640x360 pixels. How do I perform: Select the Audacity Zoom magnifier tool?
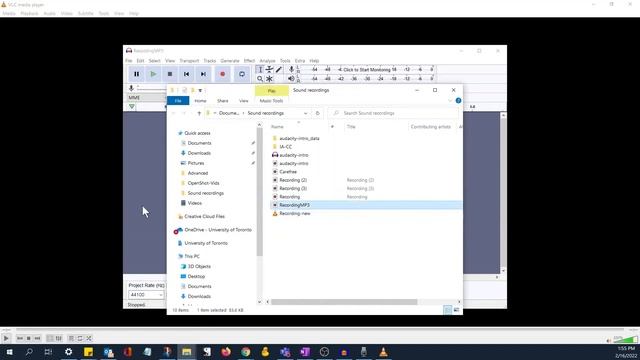click(x=260, y=79)
